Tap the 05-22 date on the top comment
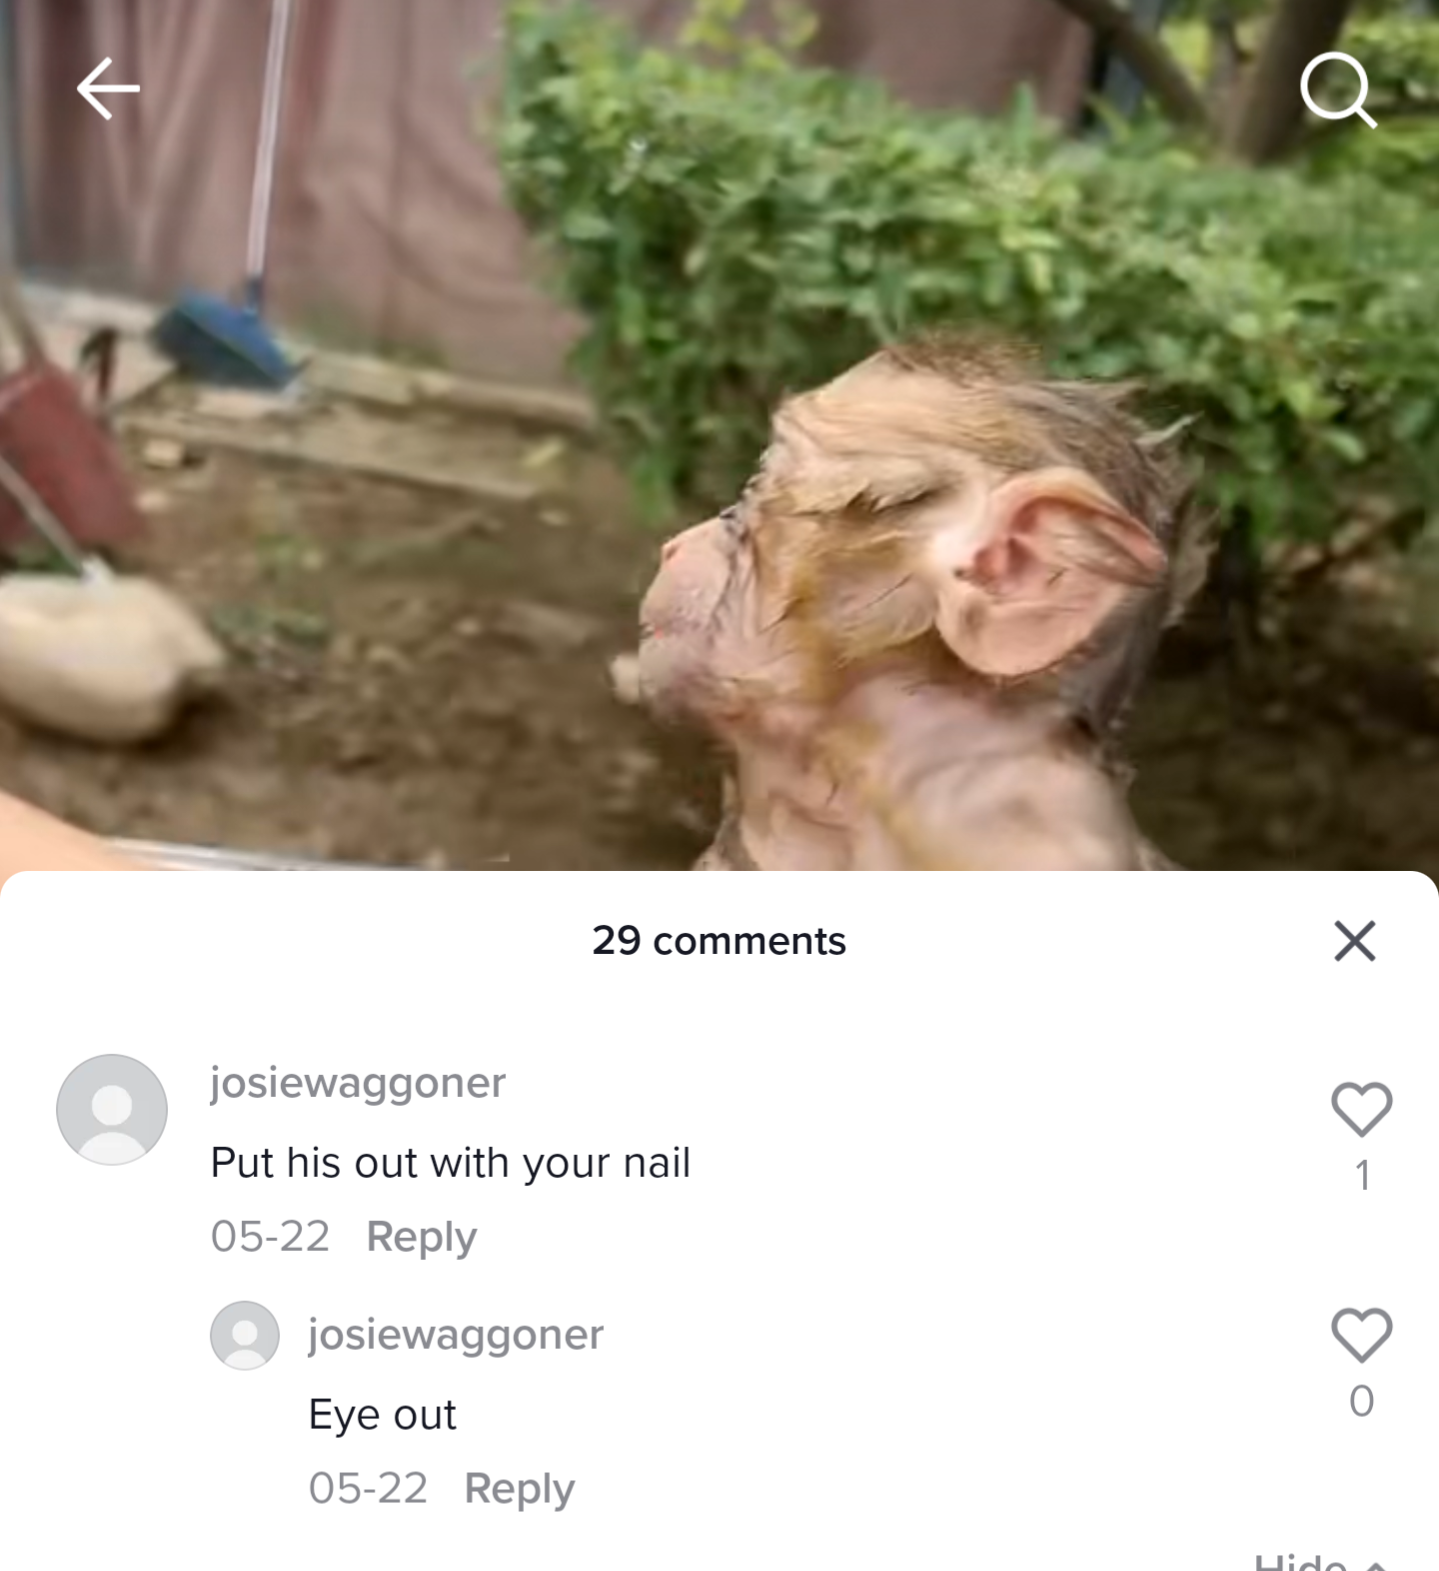The height and width of the screenshot is (1571, 1439). [270, 1237]
